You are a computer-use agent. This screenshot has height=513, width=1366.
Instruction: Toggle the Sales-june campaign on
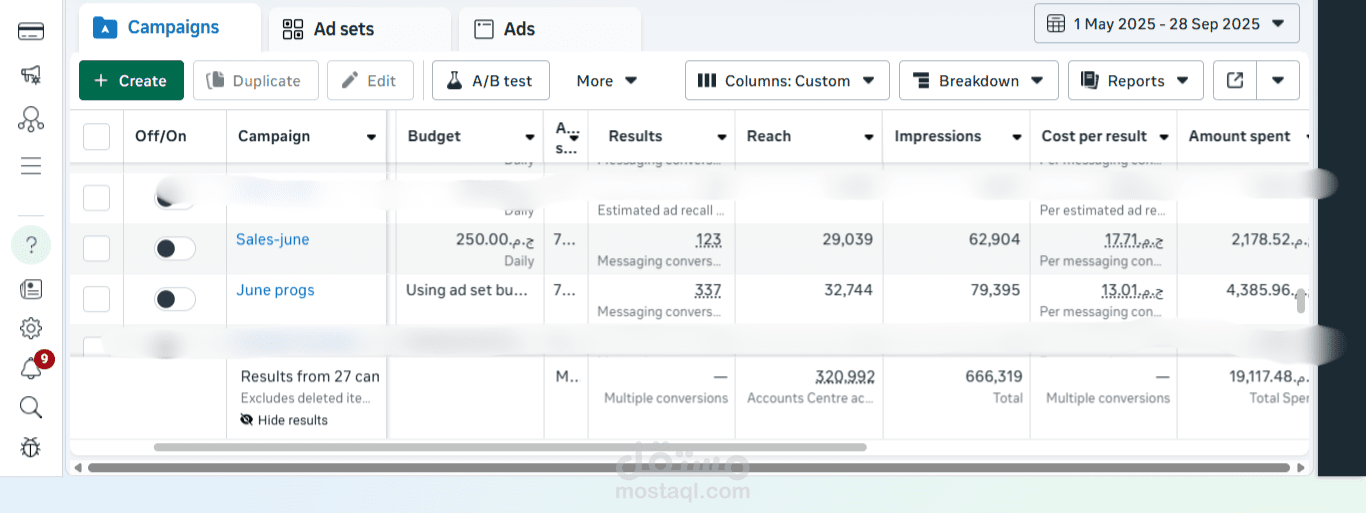pyautogui.click(x=175, y=248)
